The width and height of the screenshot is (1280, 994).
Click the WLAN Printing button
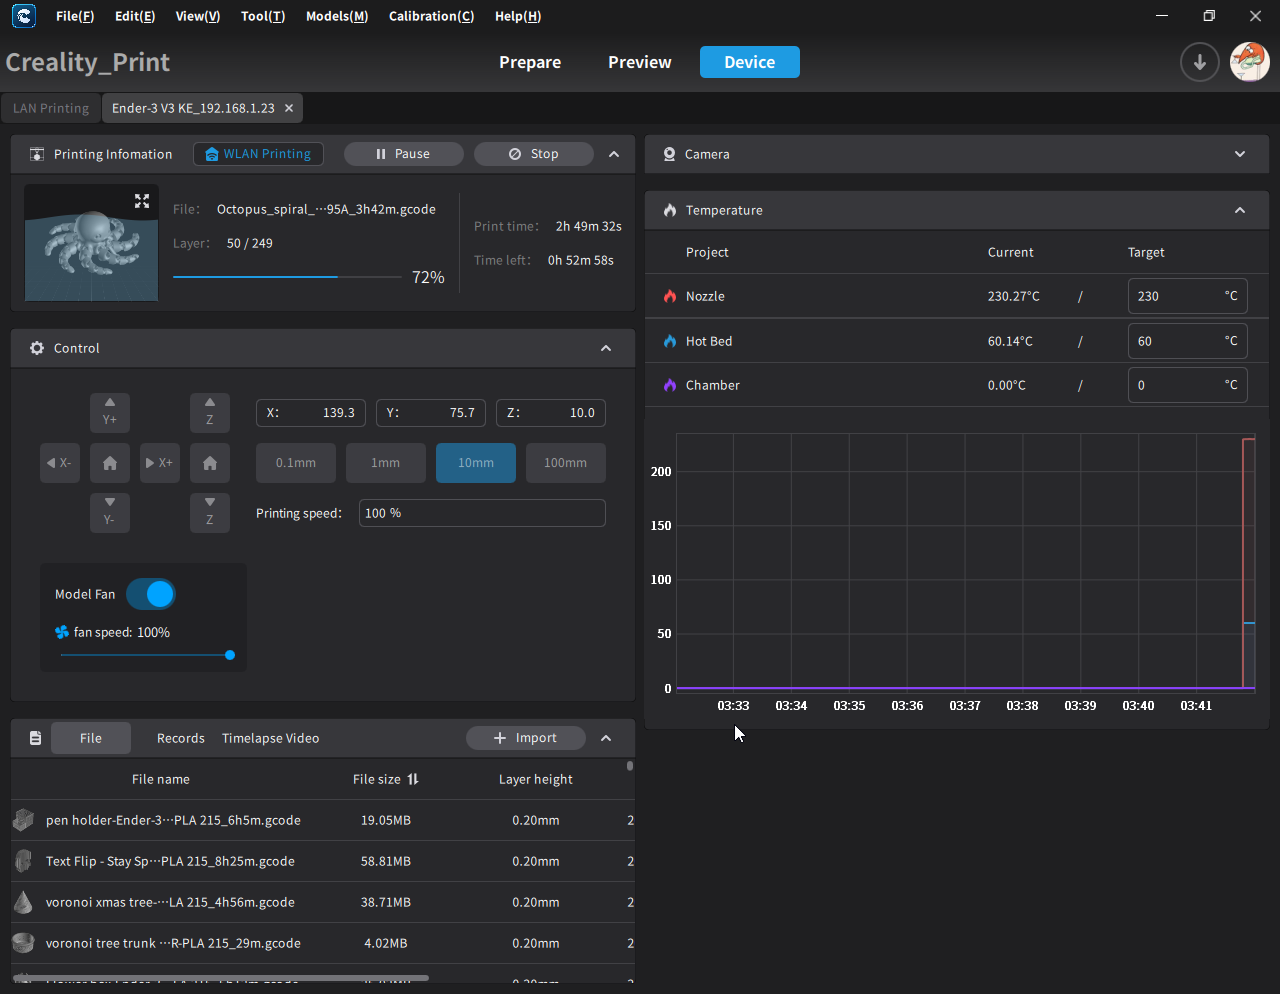coord(258,154)
